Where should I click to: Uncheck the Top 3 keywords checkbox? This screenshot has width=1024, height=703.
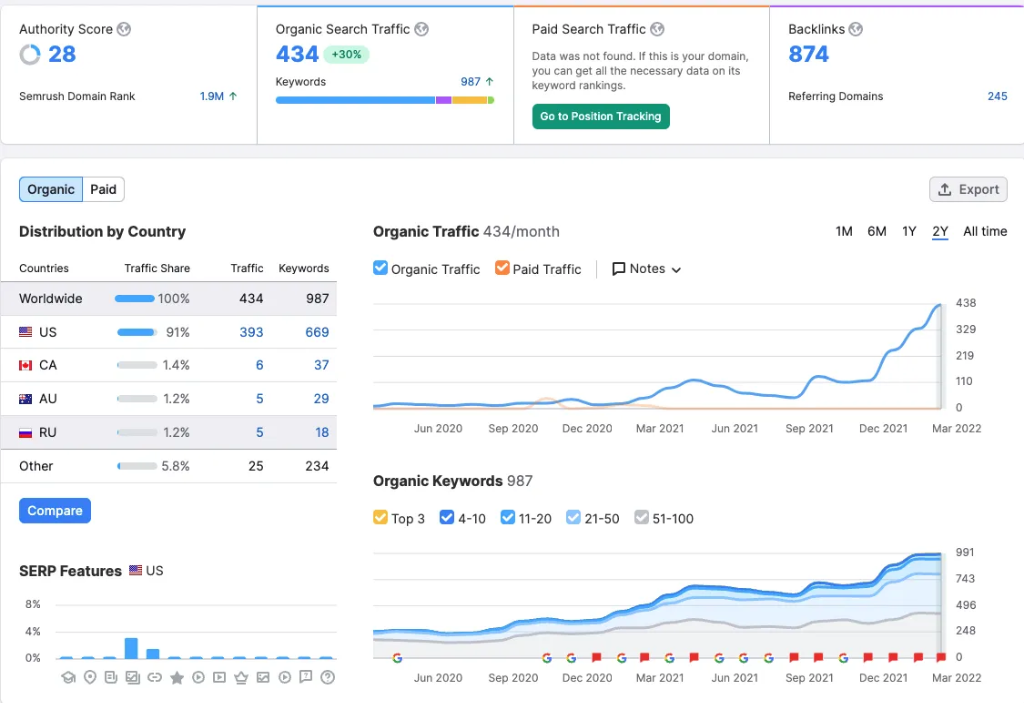click(380, 518)
